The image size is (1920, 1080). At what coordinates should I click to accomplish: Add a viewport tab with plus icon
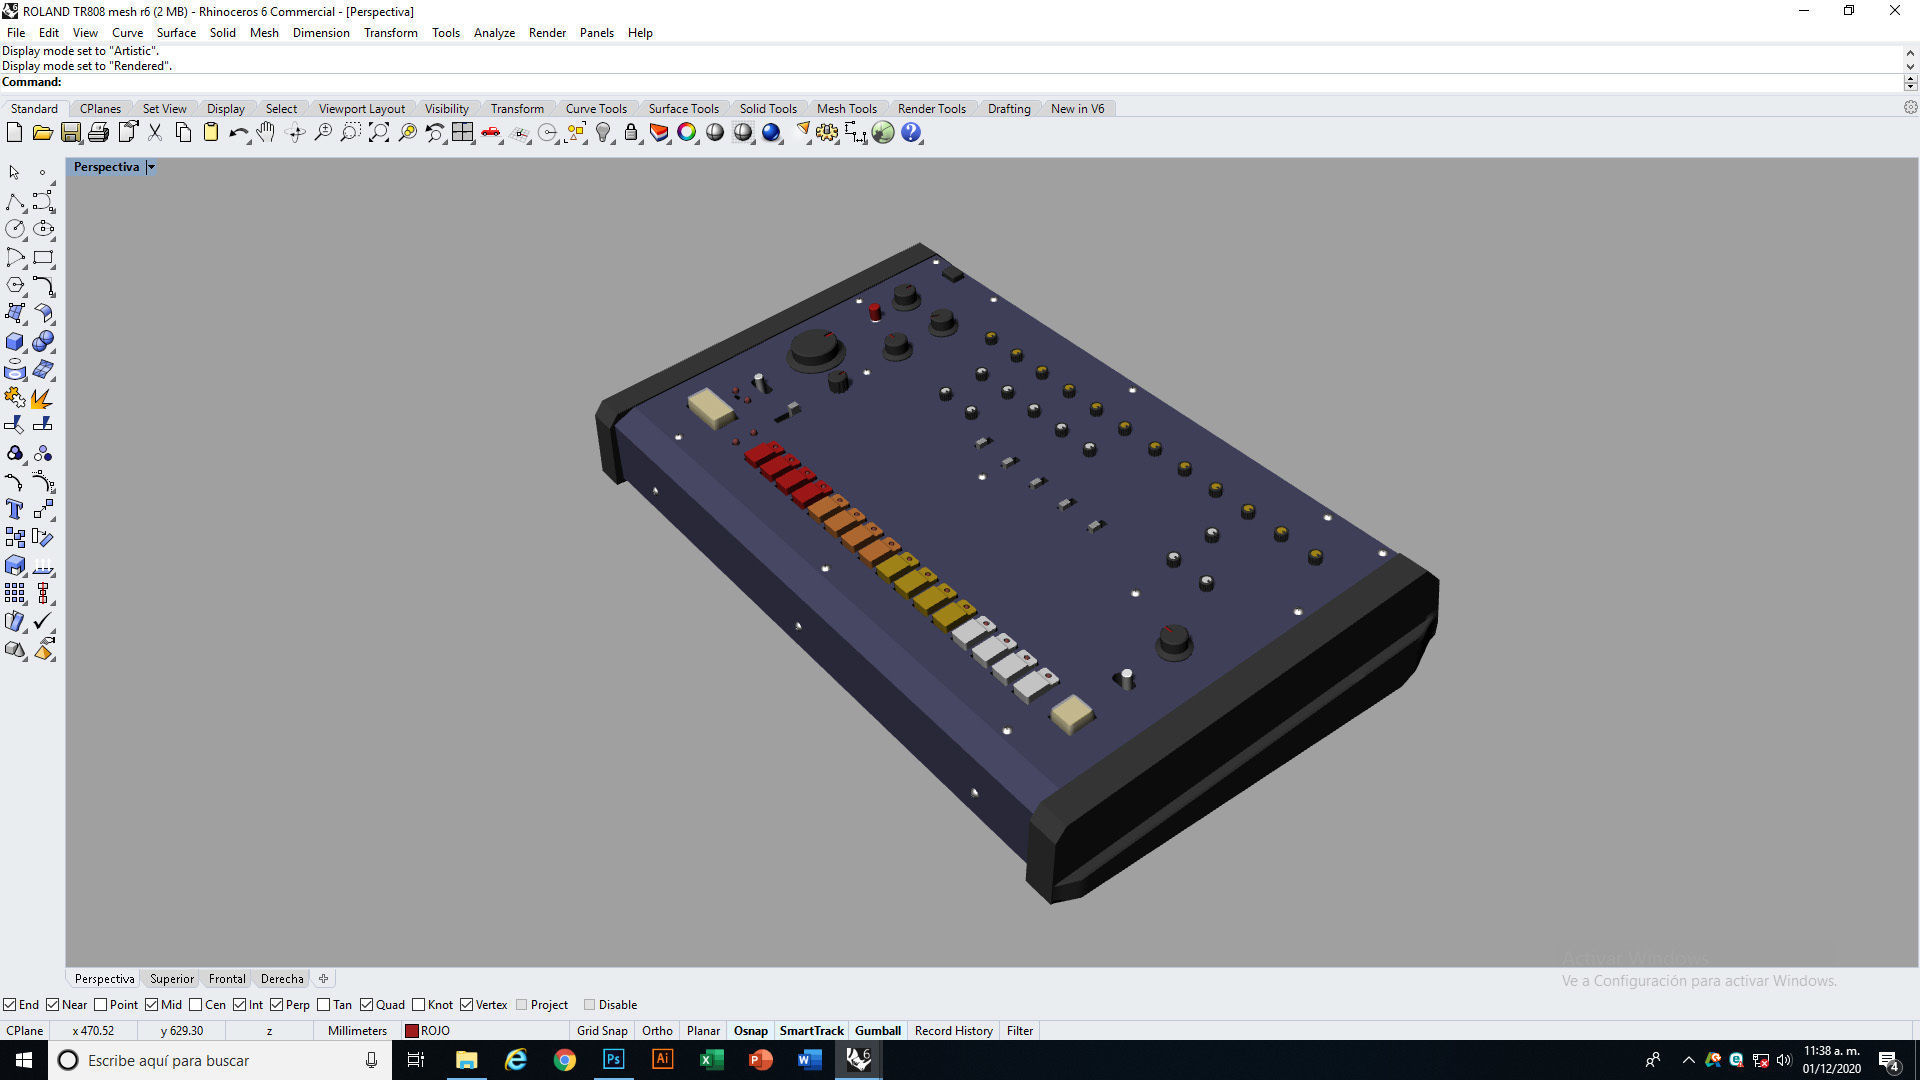click(323, 978)
